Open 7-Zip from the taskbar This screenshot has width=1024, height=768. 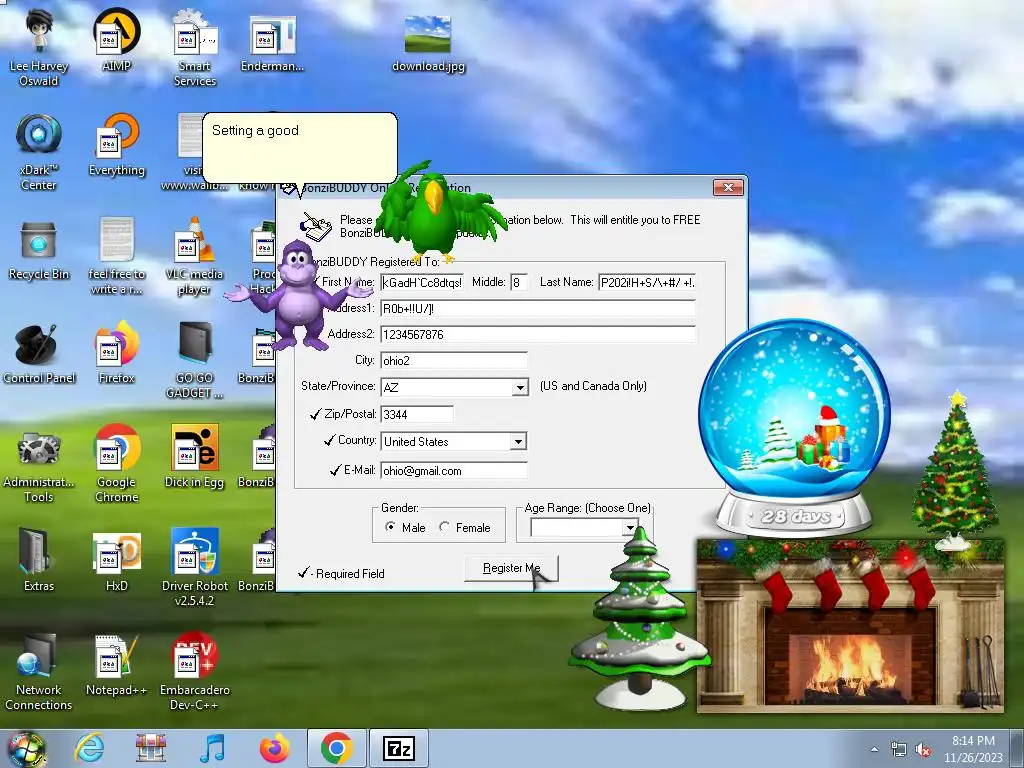tap(399, 748)
